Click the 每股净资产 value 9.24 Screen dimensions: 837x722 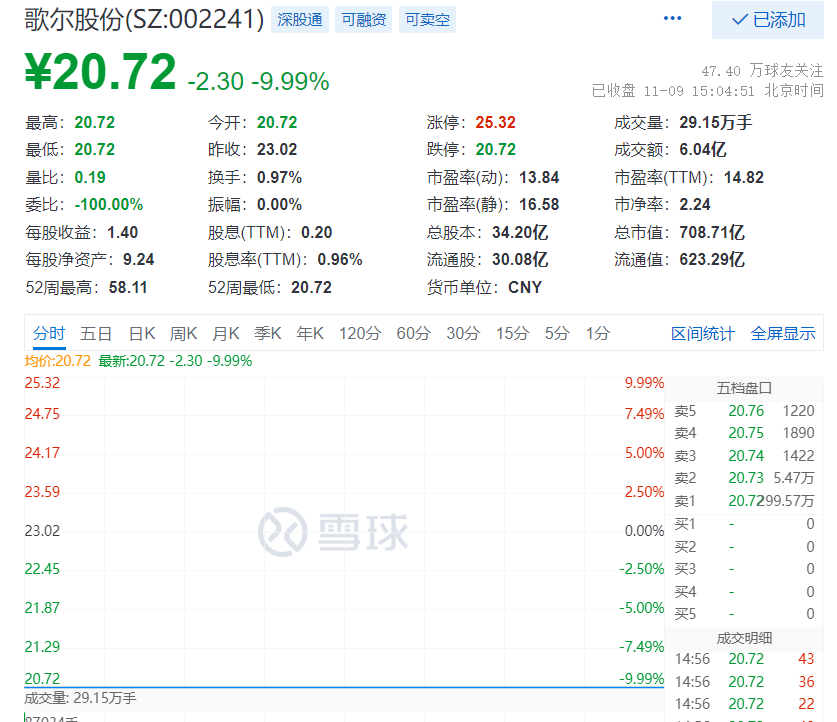tap(138, 259)
